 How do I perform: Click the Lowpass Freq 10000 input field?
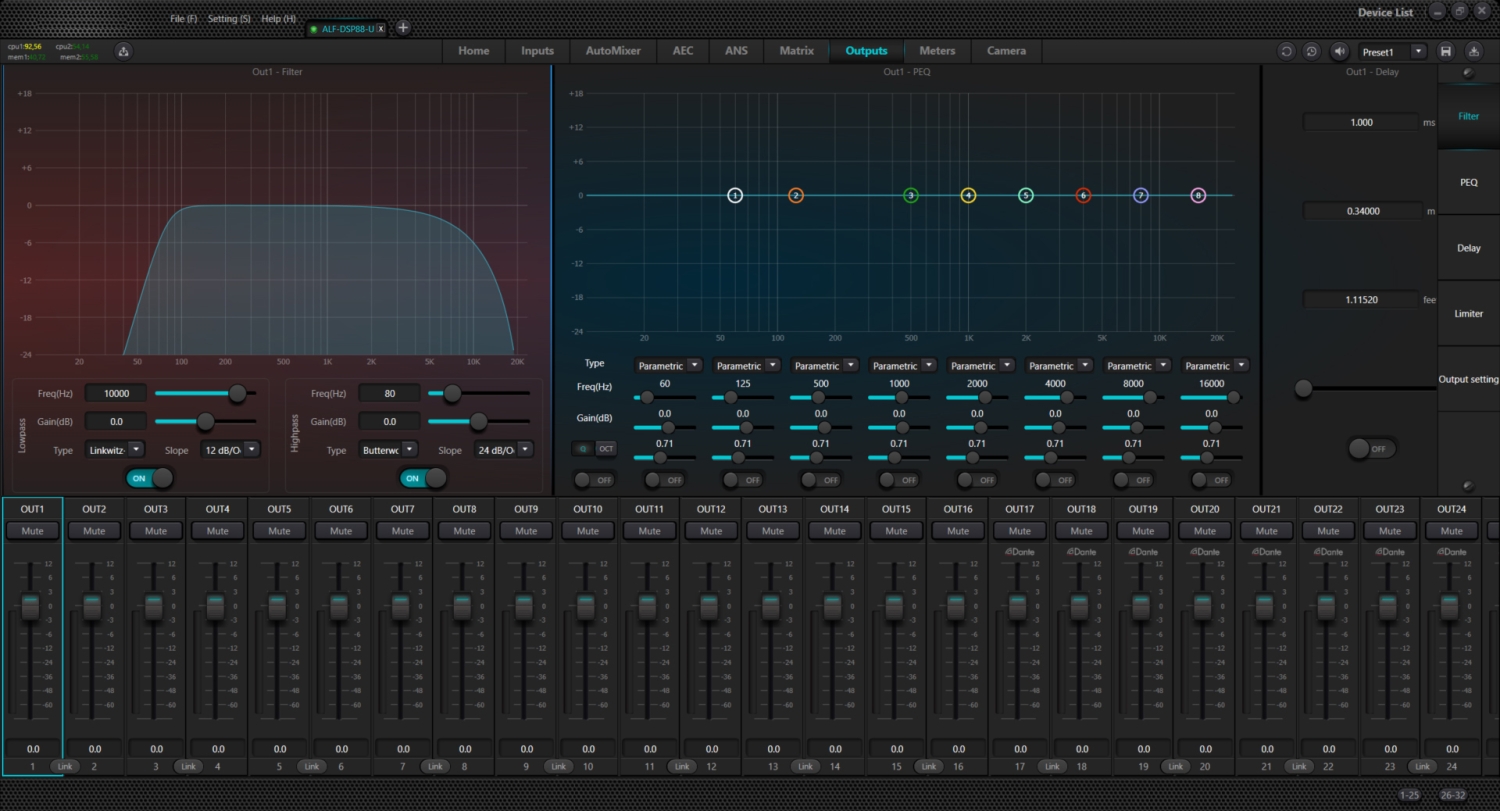116,394
